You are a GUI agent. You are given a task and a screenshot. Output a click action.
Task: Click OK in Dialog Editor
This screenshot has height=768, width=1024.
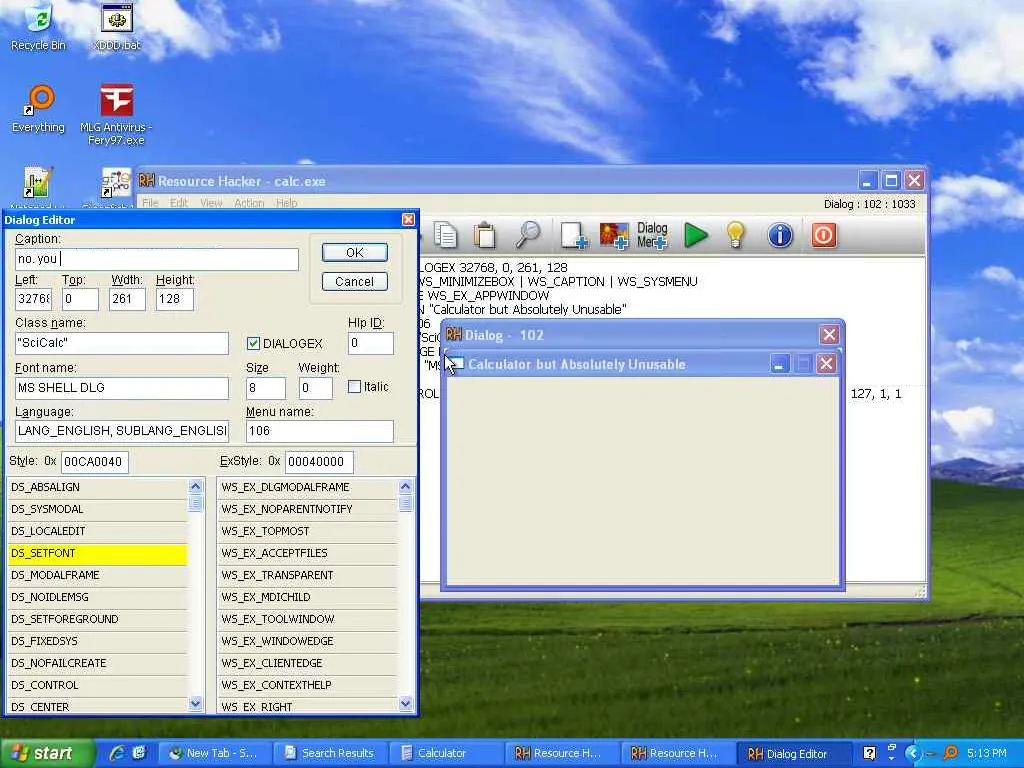pyautogui.click(x=355, y=253)
